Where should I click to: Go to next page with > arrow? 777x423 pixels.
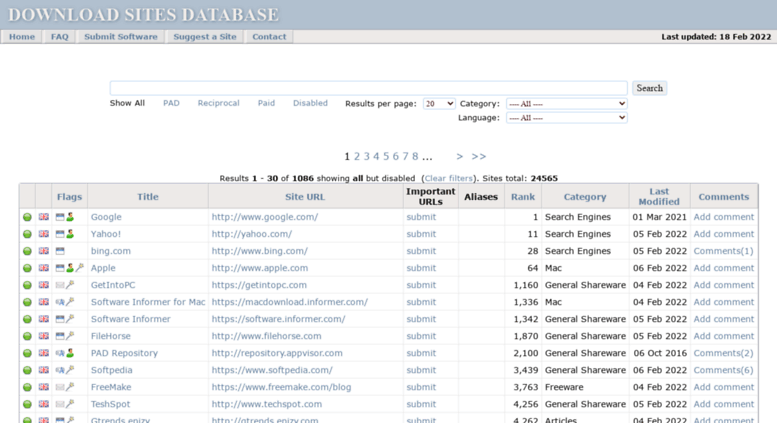[459, 157]
